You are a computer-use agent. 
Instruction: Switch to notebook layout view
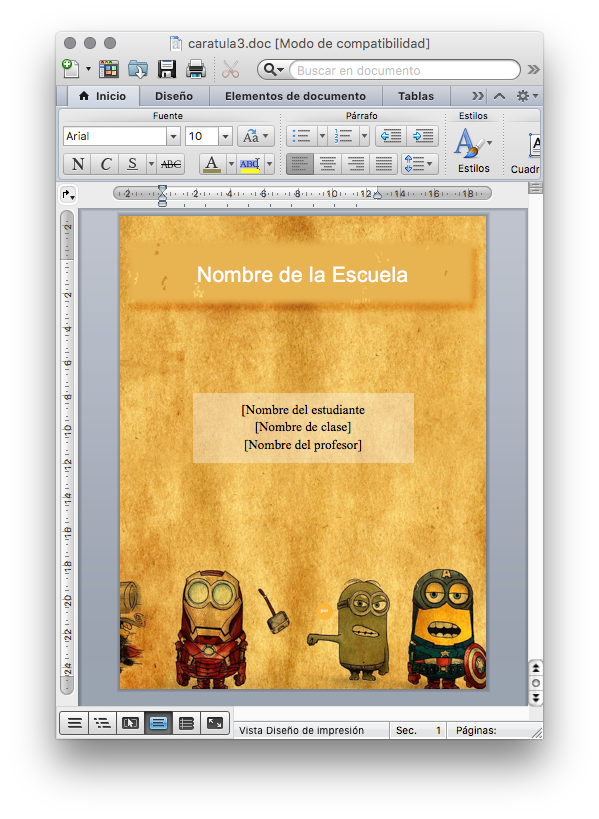(186, 723)
